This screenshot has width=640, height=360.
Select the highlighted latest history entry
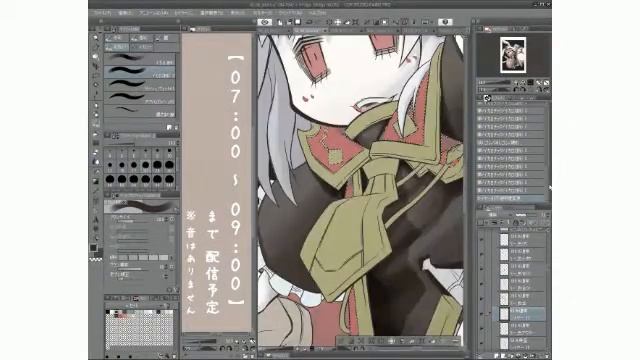coord(511,198)
